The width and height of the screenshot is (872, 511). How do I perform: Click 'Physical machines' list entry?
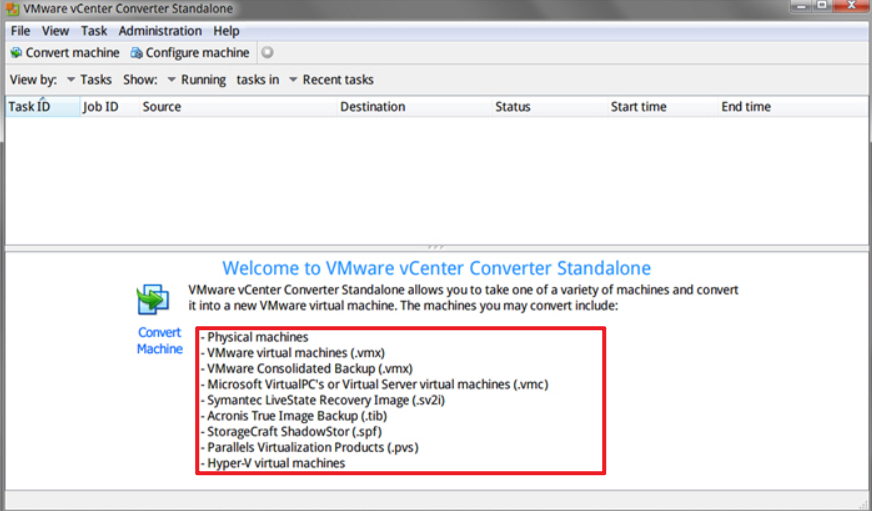click(x=257, y=337)
